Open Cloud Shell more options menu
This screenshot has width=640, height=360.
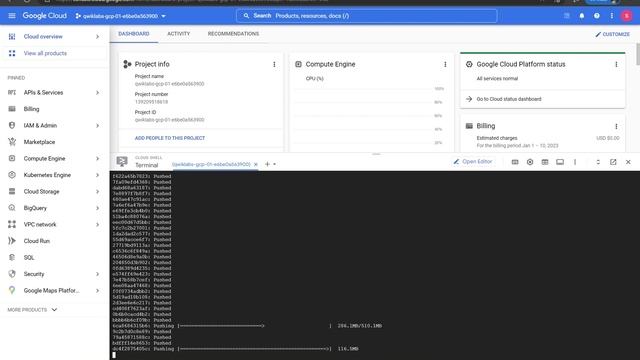pyautogui.click(x=575, y=162)
